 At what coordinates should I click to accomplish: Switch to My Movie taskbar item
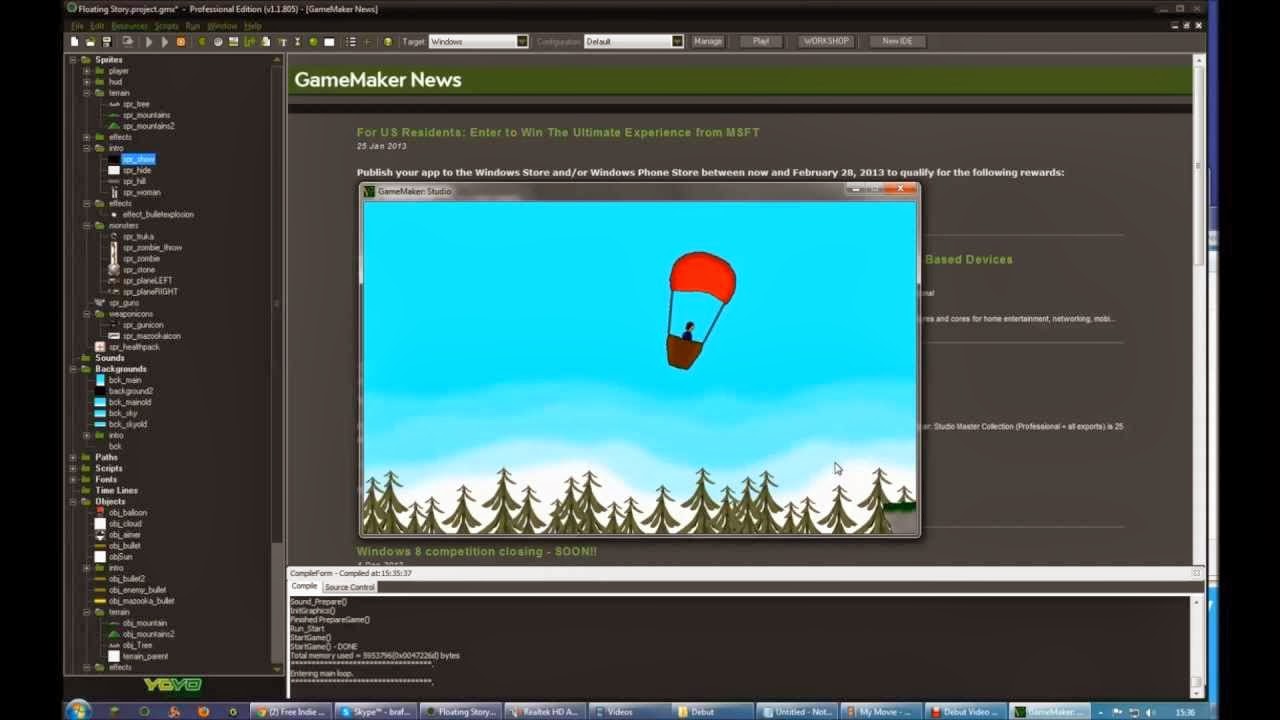point(881,712)
